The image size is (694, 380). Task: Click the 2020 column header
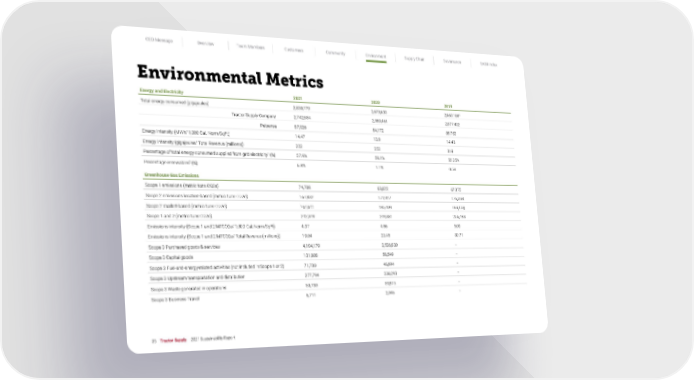[375, 103]
